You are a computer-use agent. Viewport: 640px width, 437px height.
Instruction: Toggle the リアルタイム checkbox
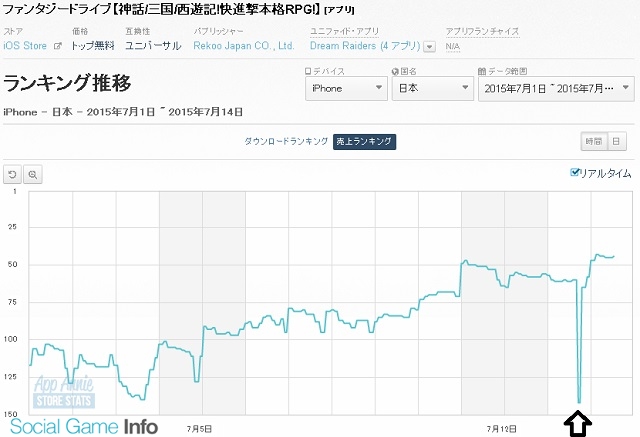(x=574, y=173)
